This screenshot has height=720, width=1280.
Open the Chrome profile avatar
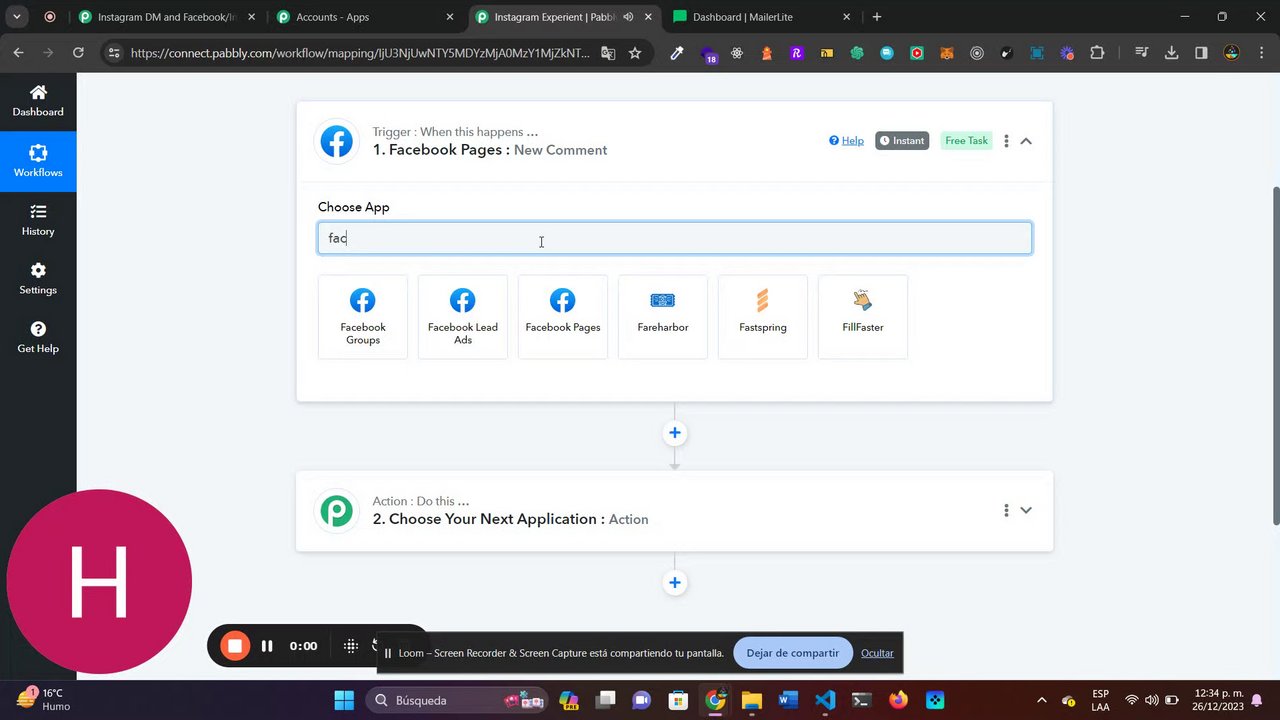point(1231,53)
